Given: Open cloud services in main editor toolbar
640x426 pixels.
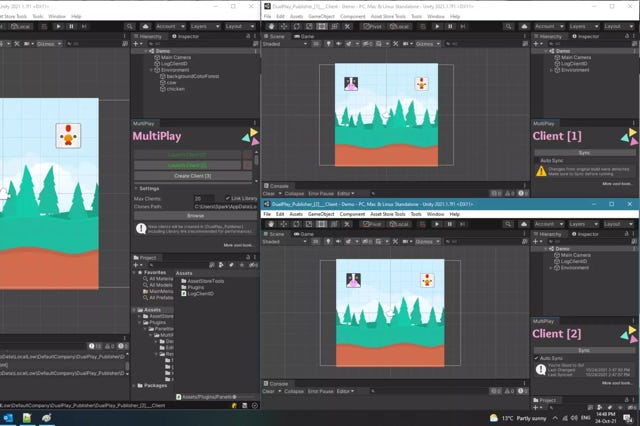Looking at the screenshot, I should tap(145, 27).
